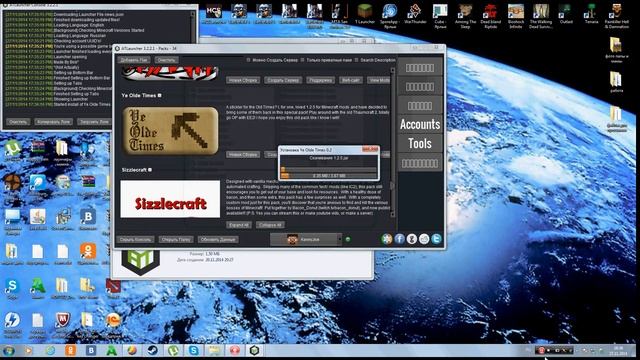Viewport: 640px width, 360px height.
Task: Click 'Веб-сайт' button for top pack
Action: click(x=351, y=80)
